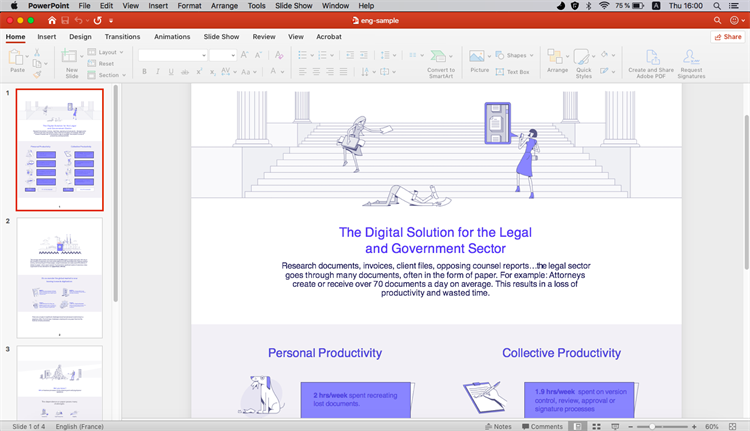Center the text alignment
This screenshot has width=750, height=431.
316,72
